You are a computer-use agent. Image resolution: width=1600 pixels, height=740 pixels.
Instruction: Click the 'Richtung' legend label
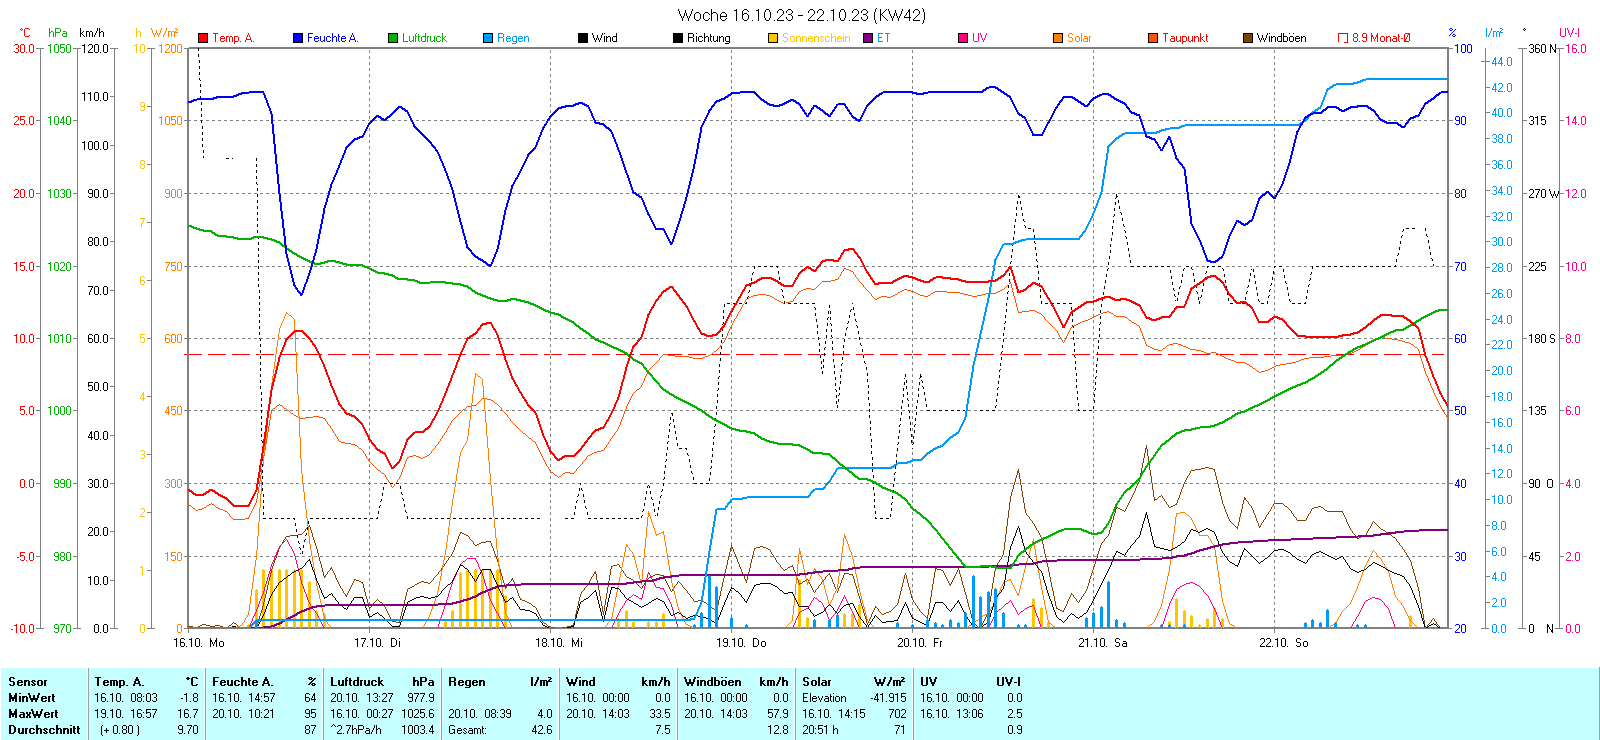709,38
